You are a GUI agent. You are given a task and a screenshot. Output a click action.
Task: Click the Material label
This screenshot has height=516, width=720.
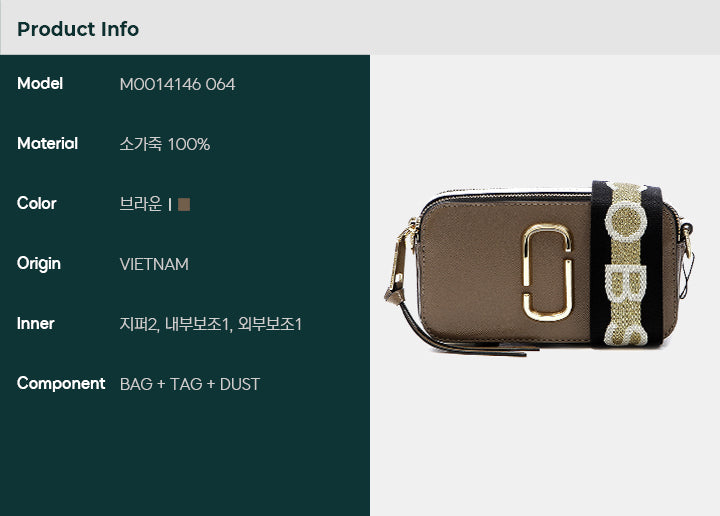(x=47, y=143)
